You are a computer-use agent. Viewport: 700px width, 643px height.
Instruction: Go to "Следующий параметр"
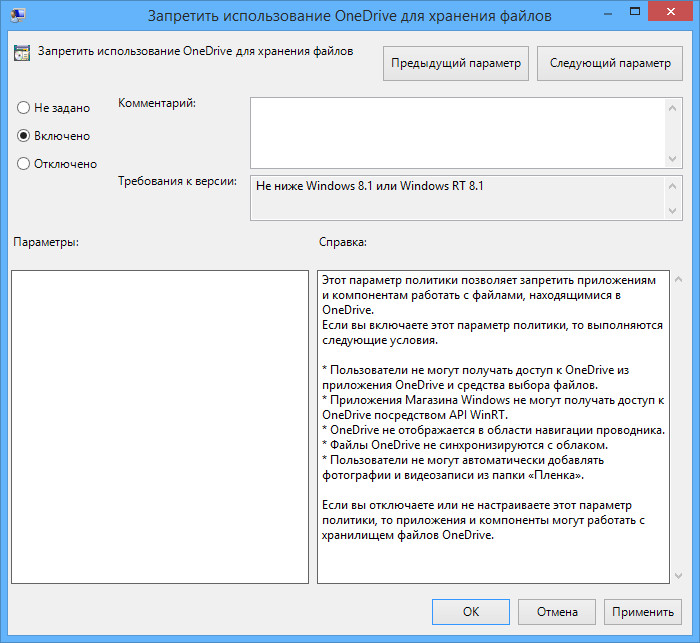610,63
